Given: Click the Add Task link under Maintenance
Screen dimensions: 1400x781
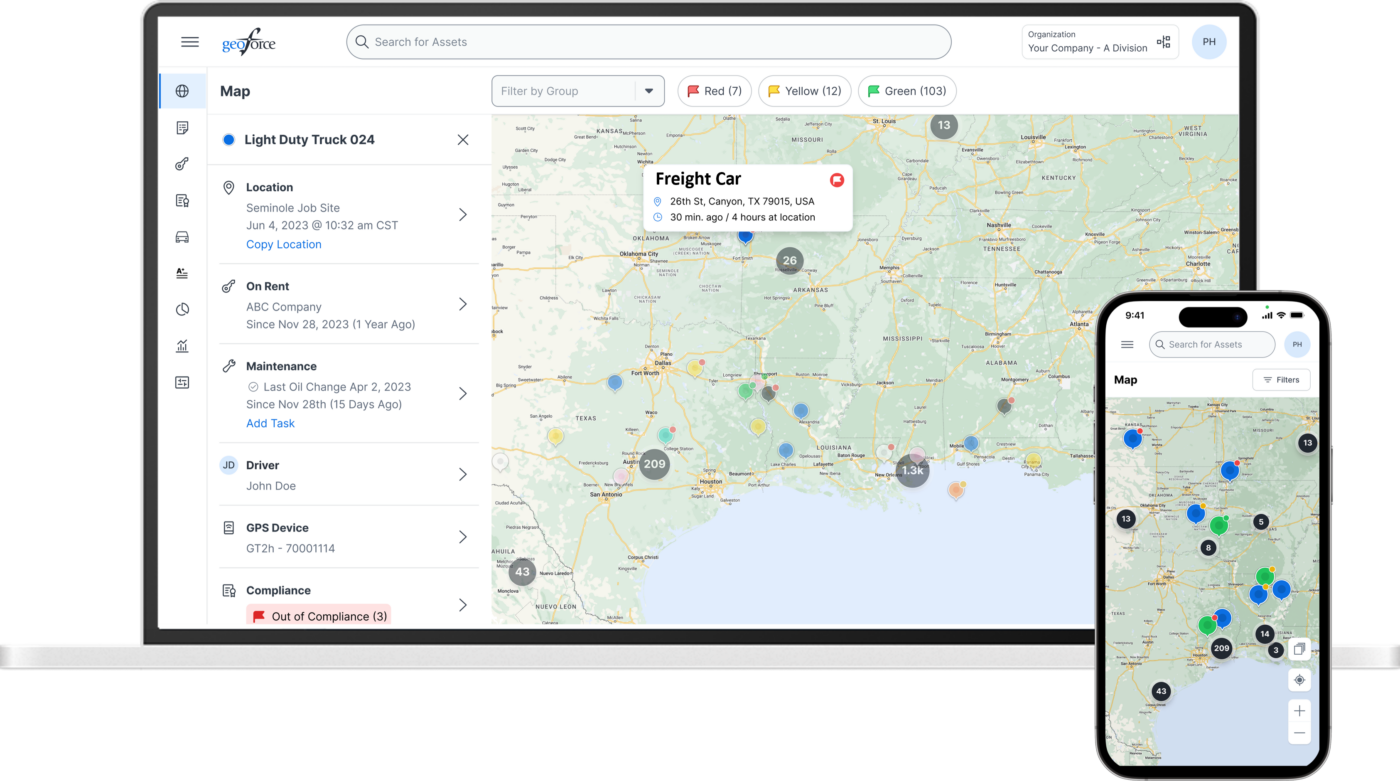Looking at the screenshot, I should coord(270,423).
